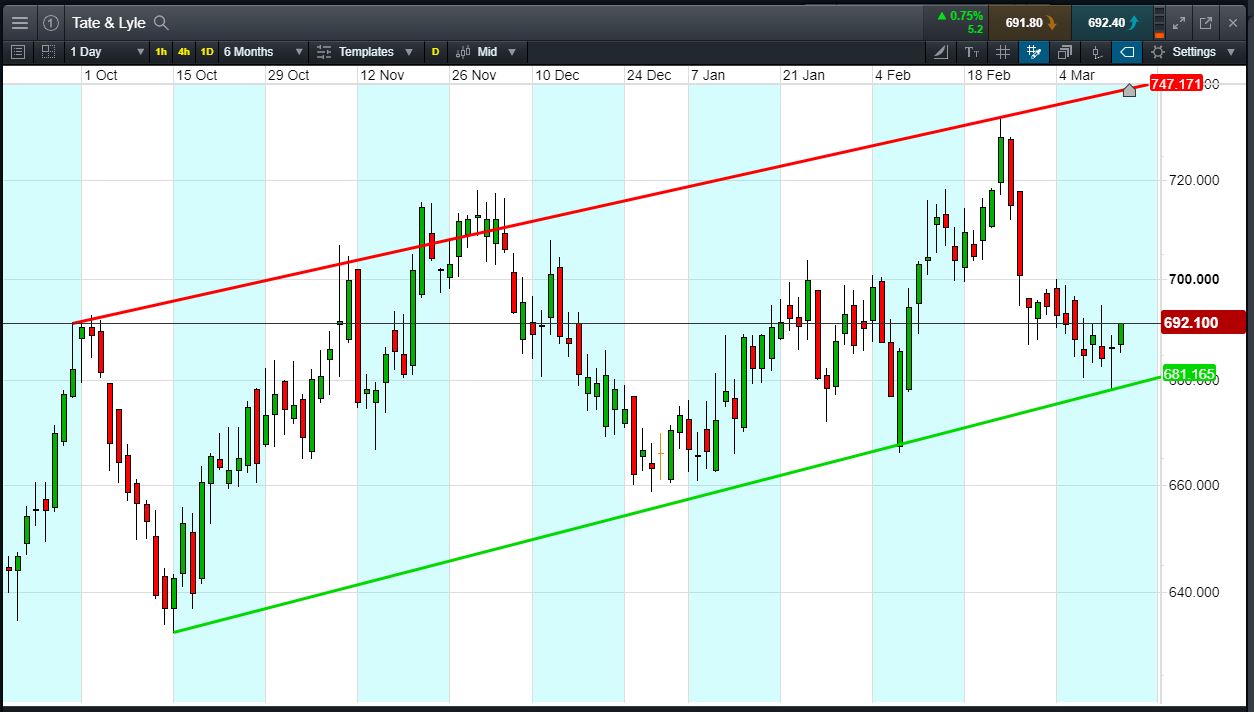Click the stacked windows icon

coord(1065,52)
